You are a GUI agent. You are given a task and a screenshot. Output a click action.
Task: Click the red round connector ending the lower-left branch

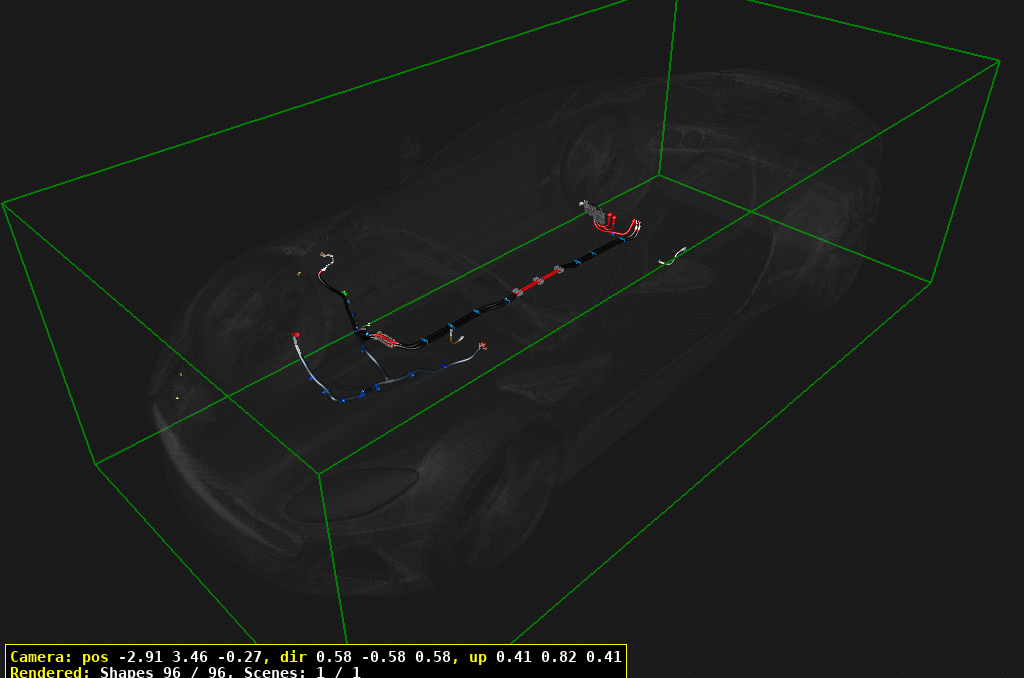pyautogui.click(x=297, y=333)
